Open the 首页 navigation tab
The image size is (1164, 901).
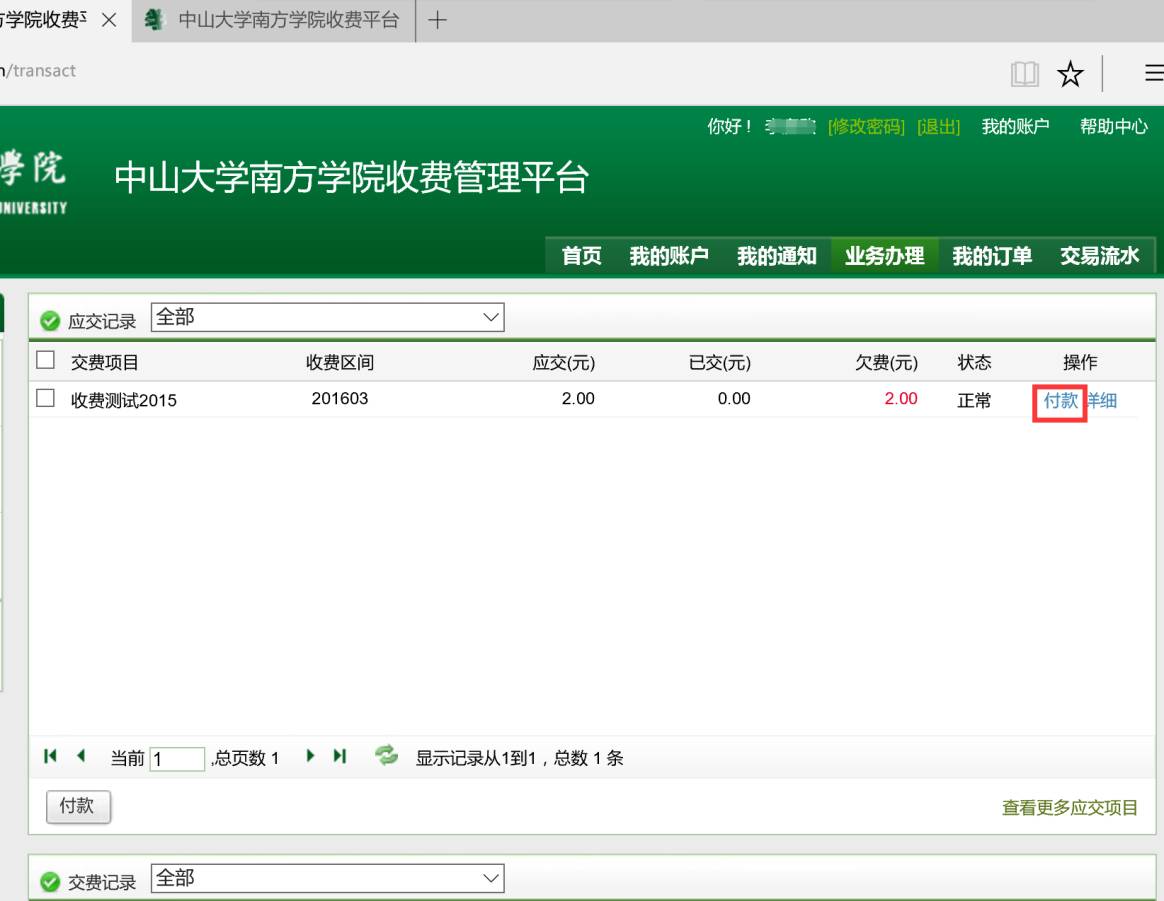click(581, 256)
